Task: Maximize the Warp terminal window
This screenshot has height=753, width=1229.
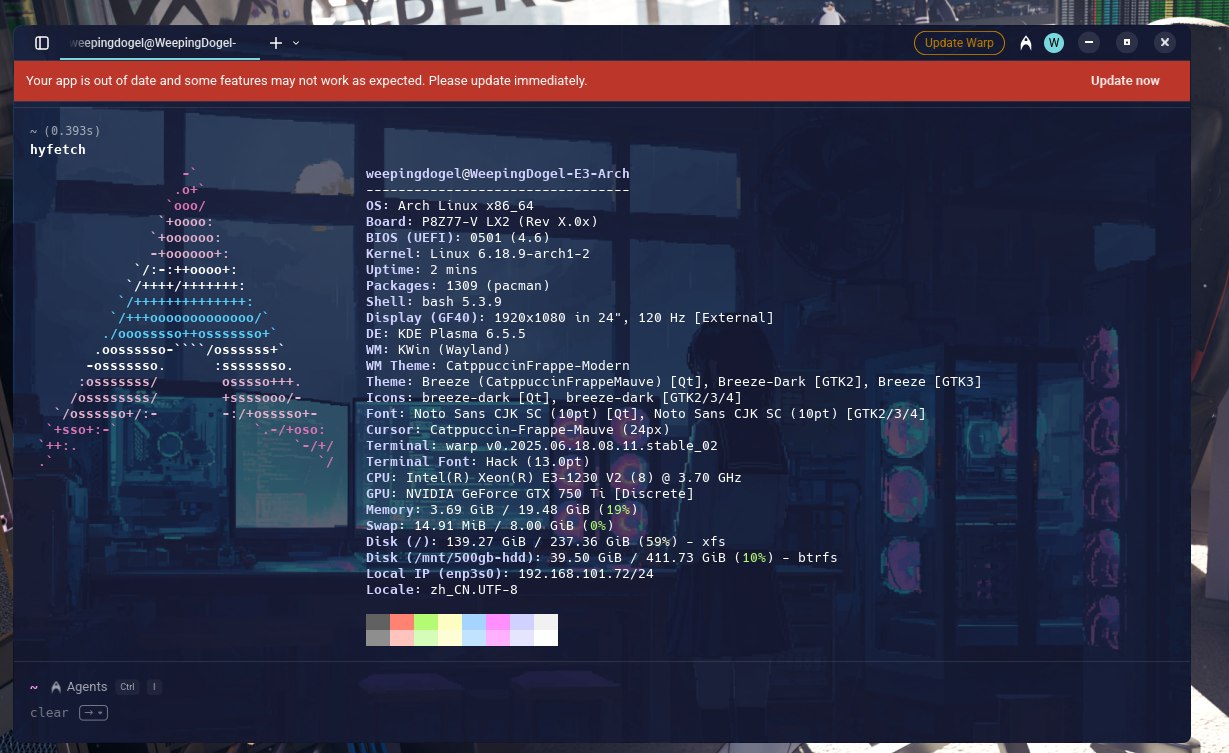Action: click(1127, 43)
